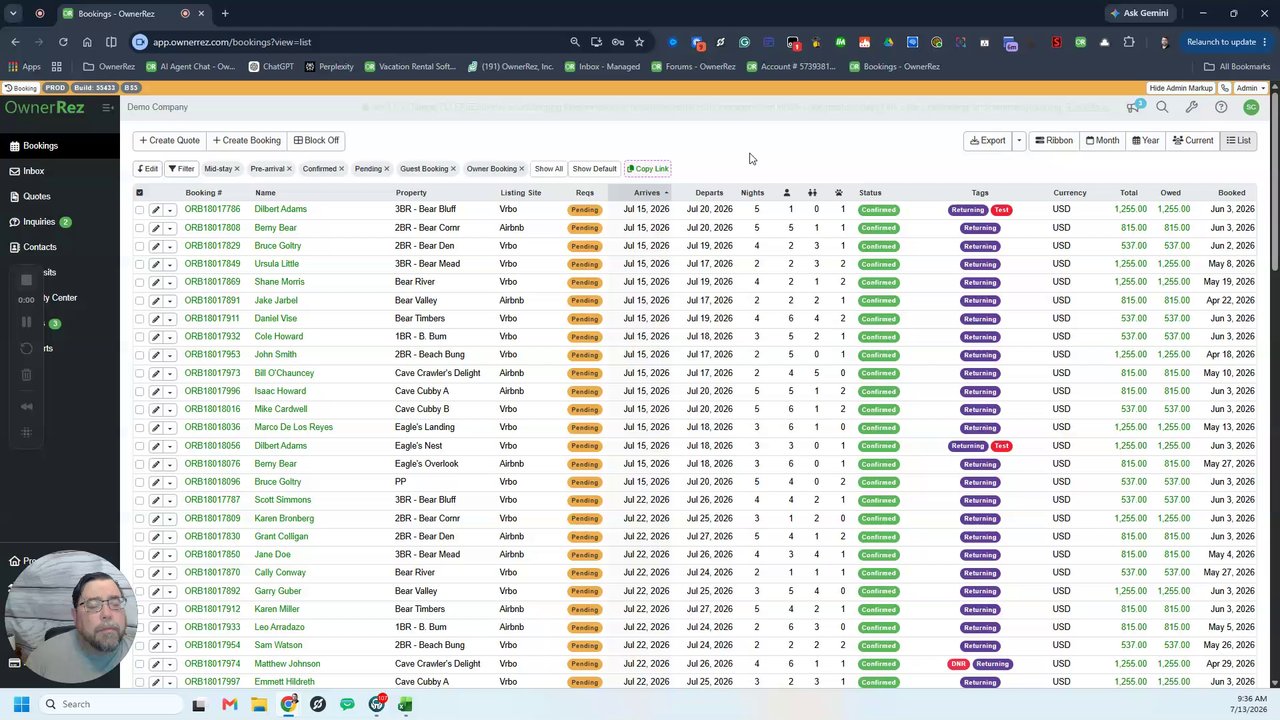The height and width of the screenshot is (720, 1280).
Task: Switch to Year view
Action: click(x=1145, y=141)
